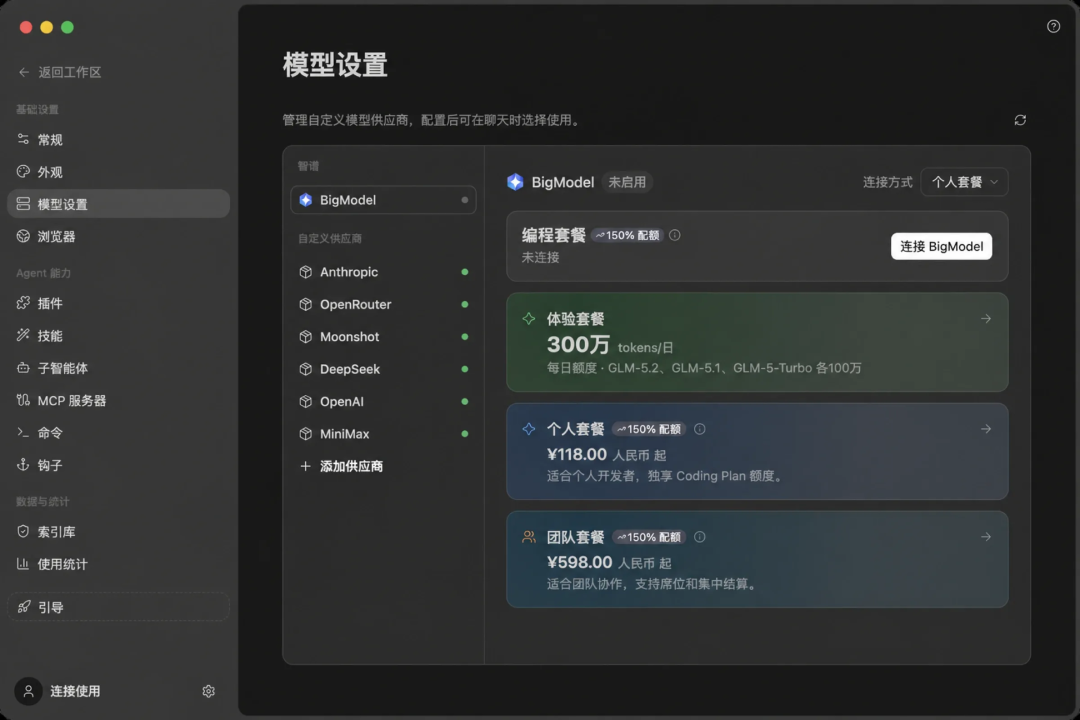Select 模型设置 in sidebar
The width and height of the screenshot is (1080, 720).
tap(118, 204)
